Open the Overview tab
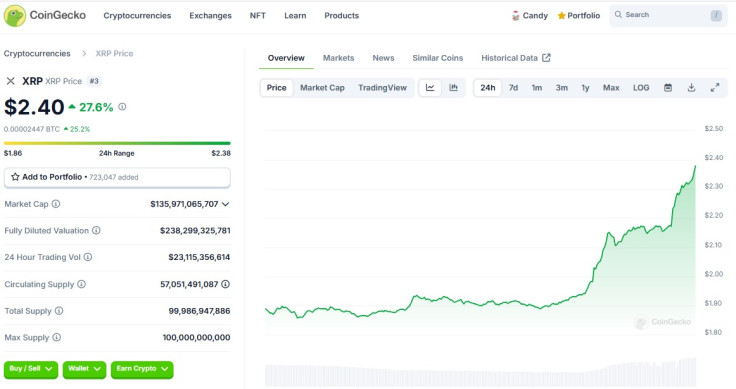Image resolution: width=736 pixels, height=389 pixels. (x=286, y=58)
